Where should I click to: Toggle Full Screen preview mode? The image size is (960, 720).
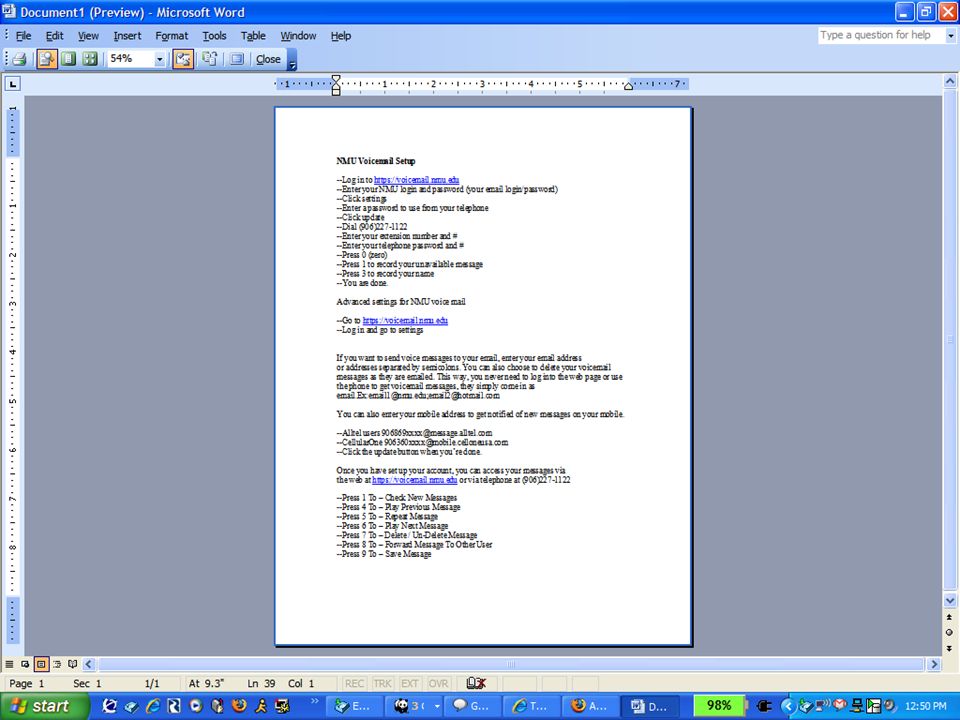(237, 59)
